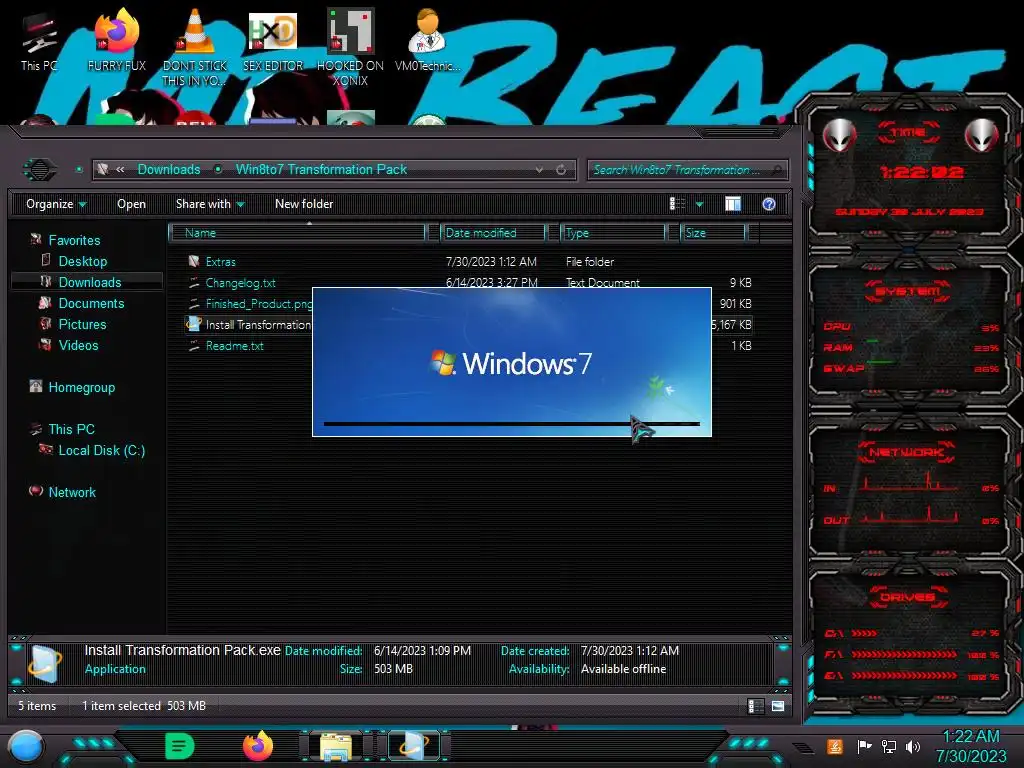
Task: Open the address bar history dropdown
Action: (x=539, y=170)
